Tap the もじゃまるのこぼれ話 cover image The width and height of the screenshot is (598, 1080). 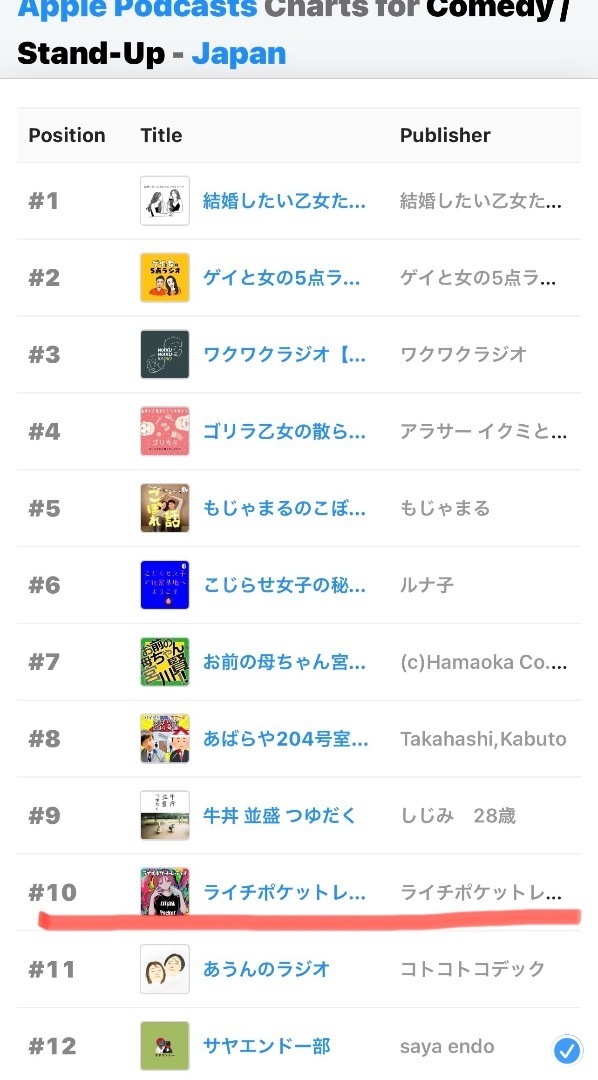[x=165, y=508]
